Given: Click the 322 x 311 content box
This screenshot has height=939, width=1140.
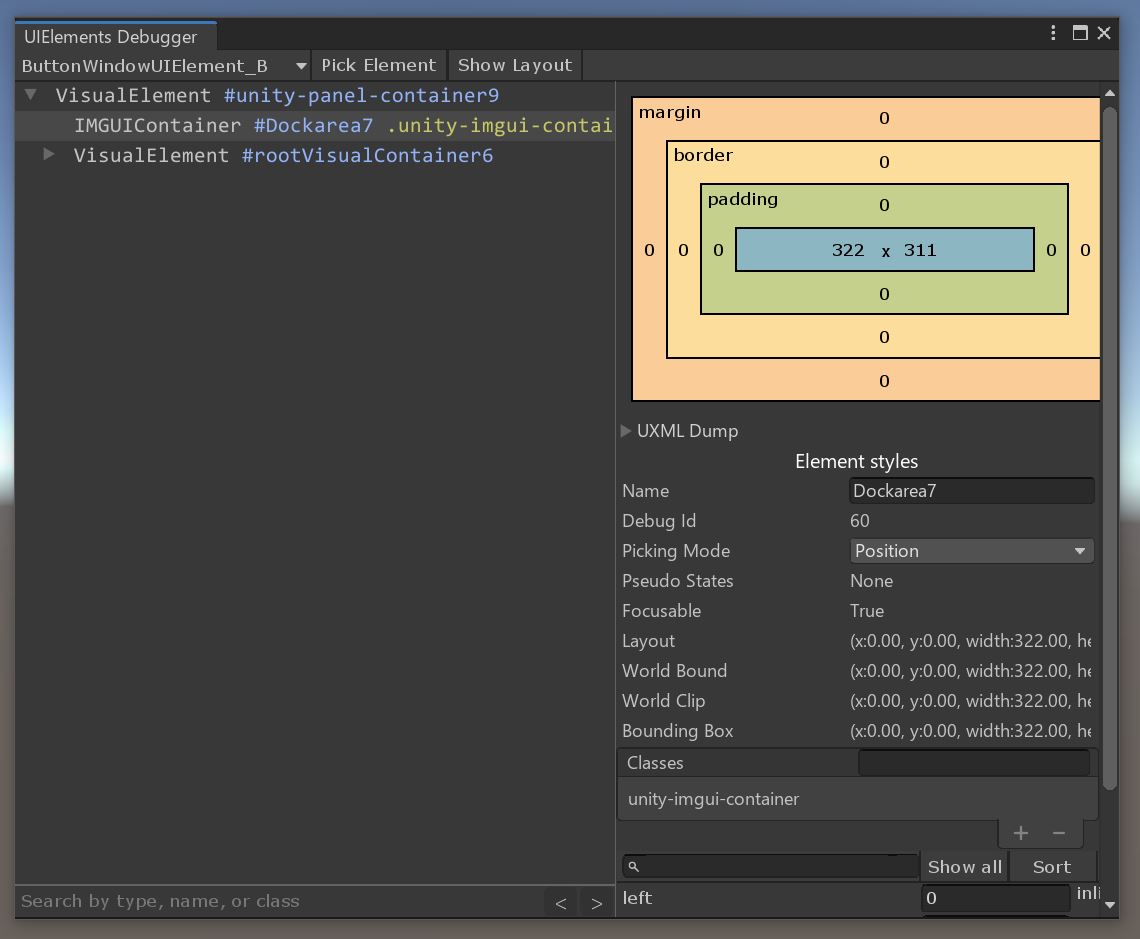Looking at the screenshot, I should pyautogui.click(x=884, y=250).
